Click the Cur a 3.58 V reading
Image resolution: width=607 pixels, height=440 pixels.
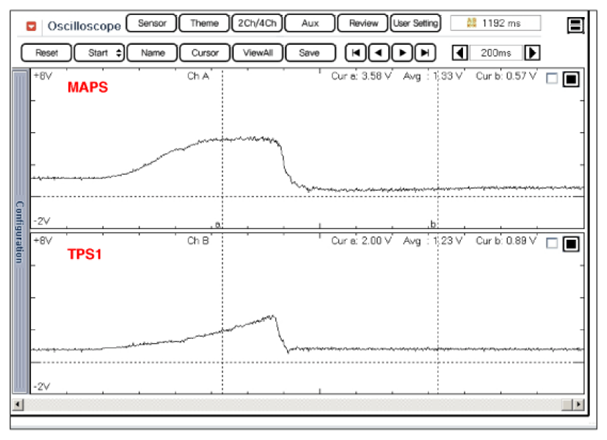coord(361,76)
